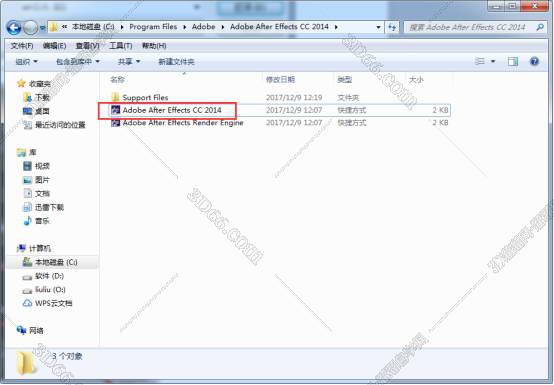
Task: Click the blue help question icon
Action: pos(534,61)
